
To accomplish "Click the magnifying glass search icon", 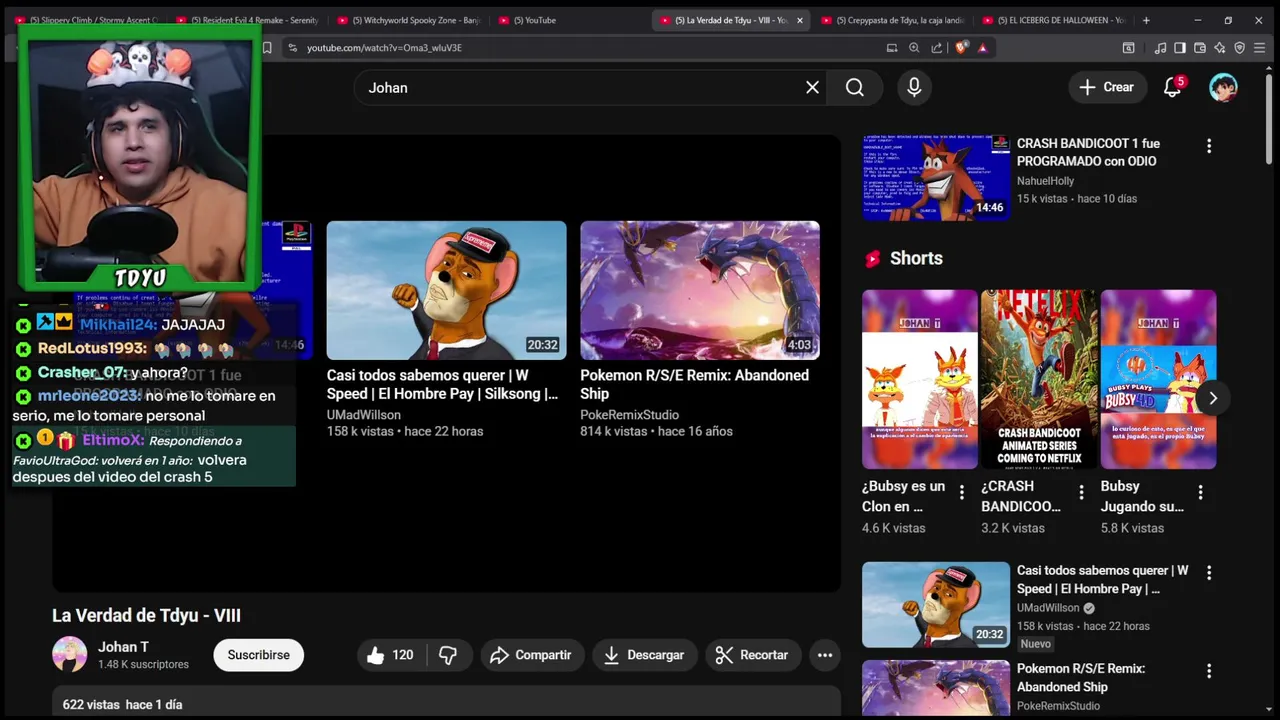I will [855, 88].
